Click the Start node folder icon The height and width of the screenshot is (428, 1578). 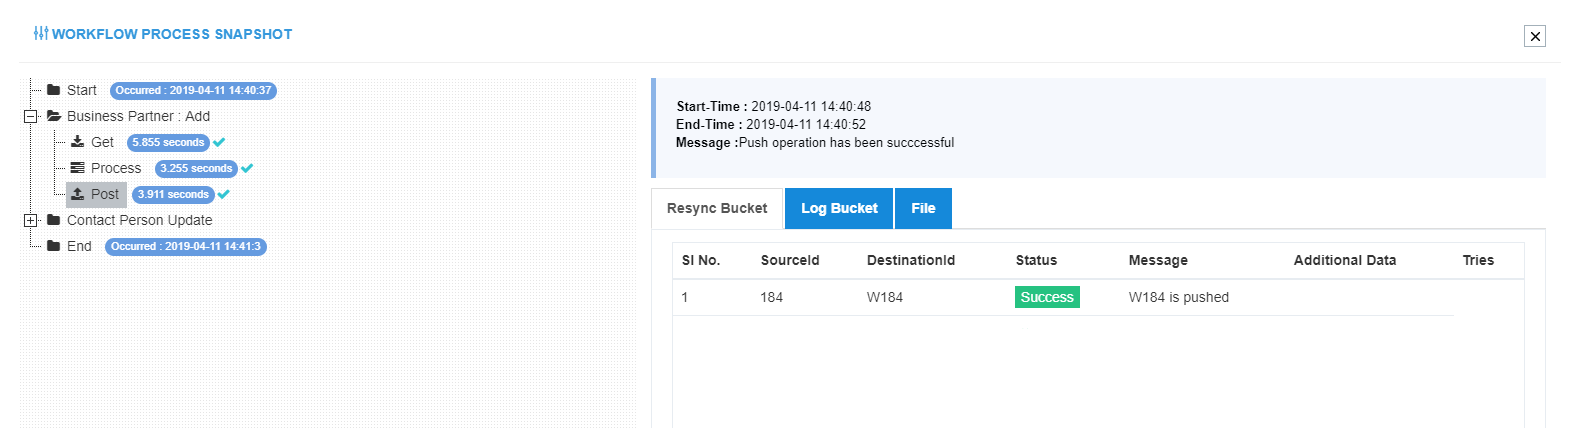tap(54, 90)
